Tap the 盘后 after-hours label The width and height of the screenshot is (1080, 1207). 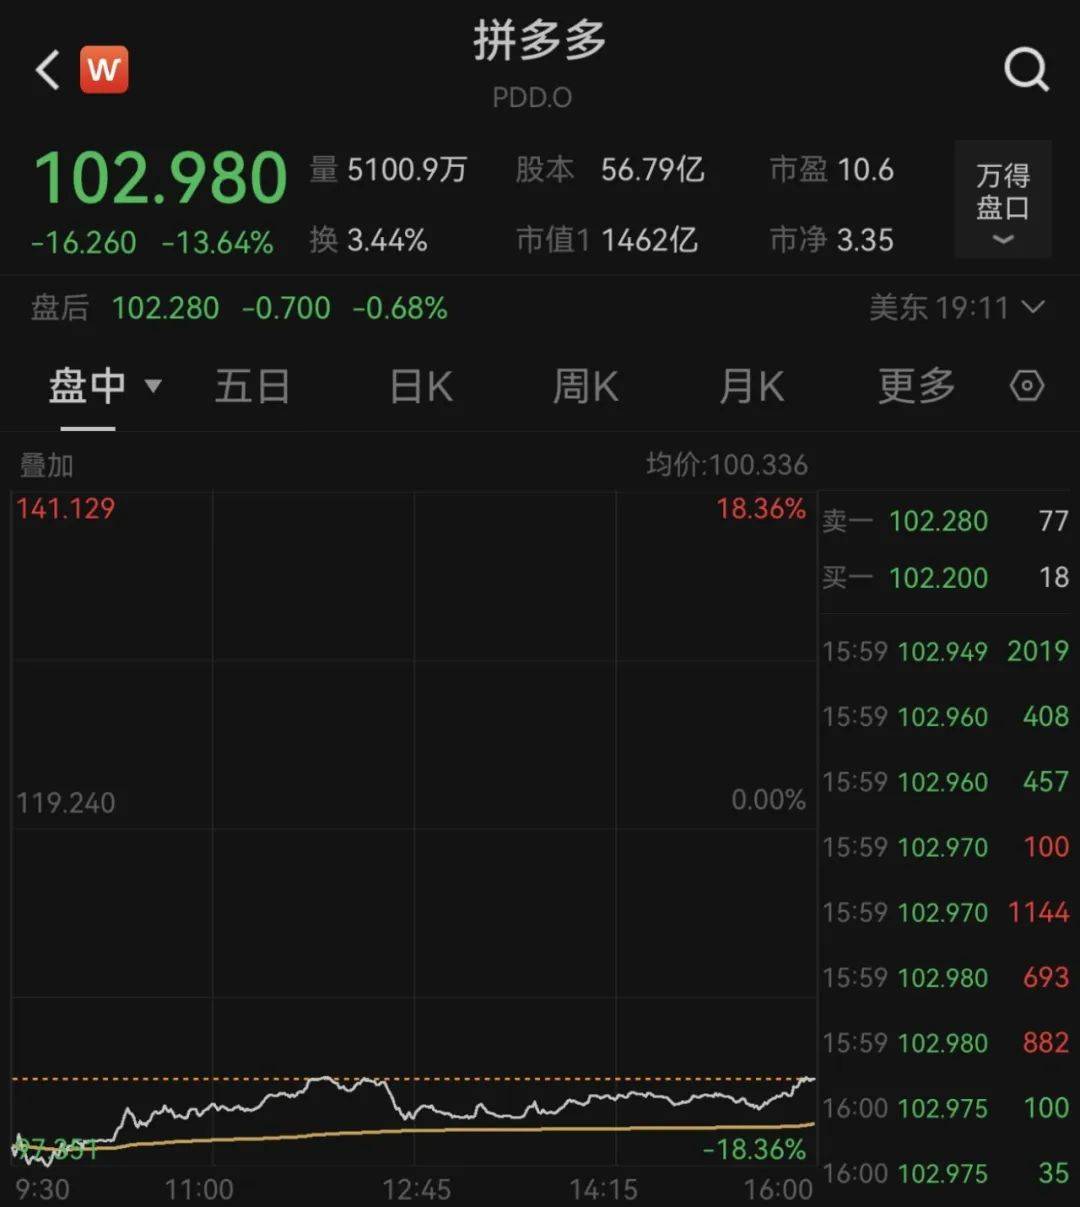[x=60, y=308]
